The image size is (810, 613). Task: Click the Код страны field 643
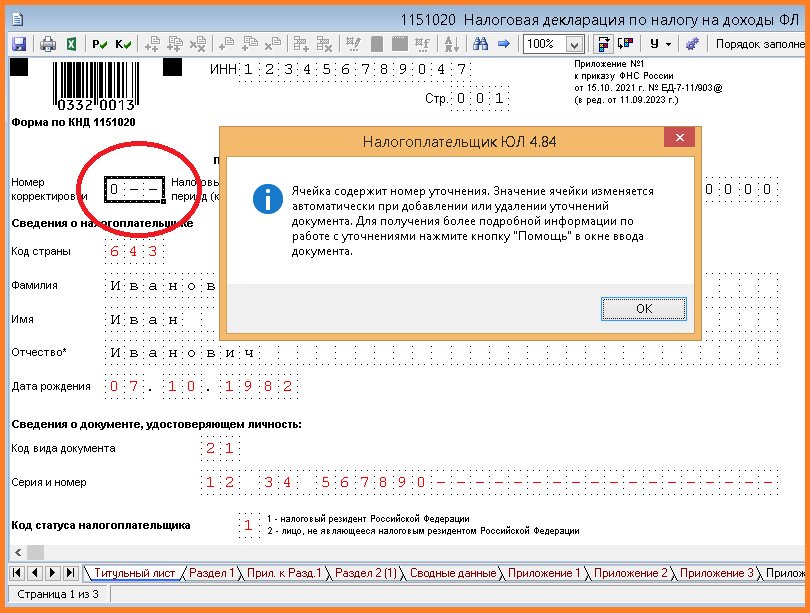pos(134,252)
